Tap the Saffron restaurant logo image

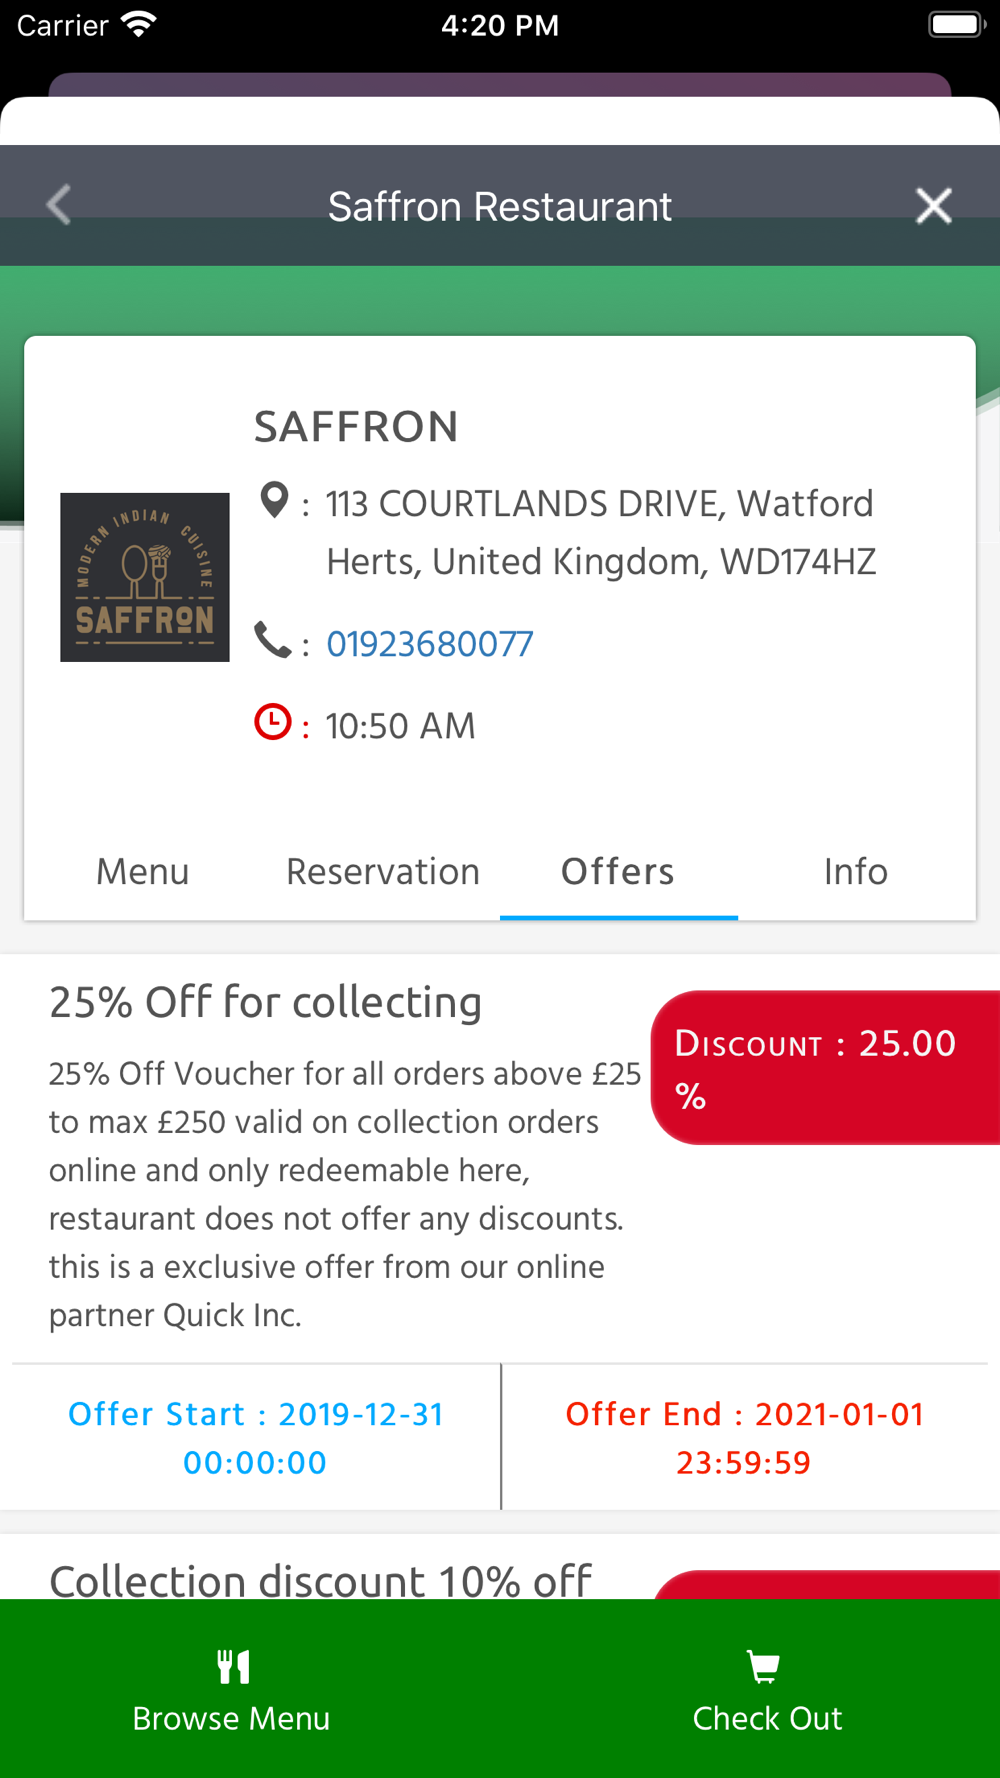[x=145, y=577]
